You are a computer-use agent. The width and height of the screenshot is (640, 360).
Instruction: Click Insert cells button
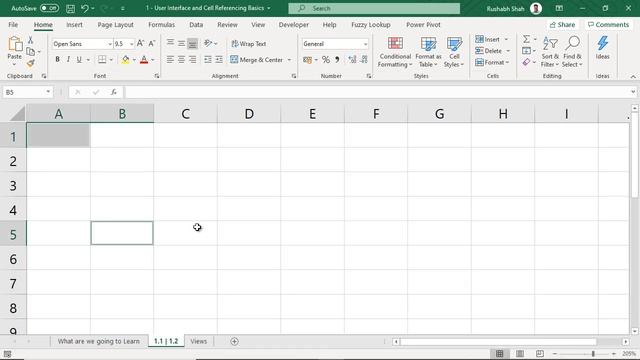[x=488, y=39]
